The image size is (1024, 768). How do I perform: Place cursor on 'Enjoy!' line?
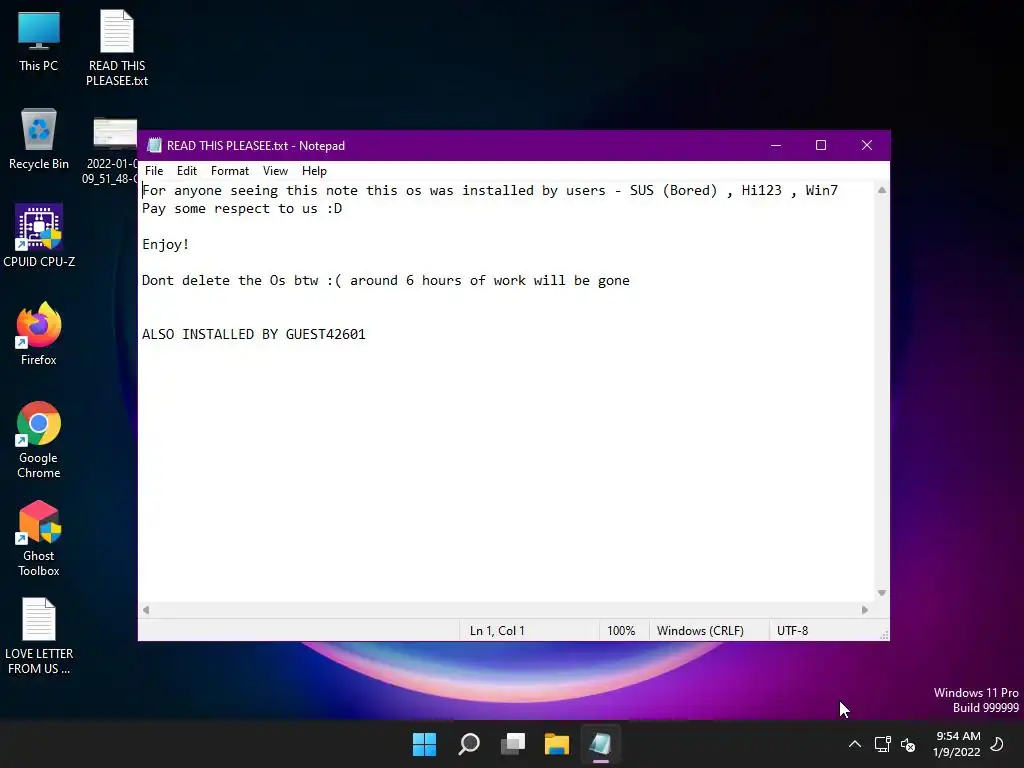pos(165,244)
